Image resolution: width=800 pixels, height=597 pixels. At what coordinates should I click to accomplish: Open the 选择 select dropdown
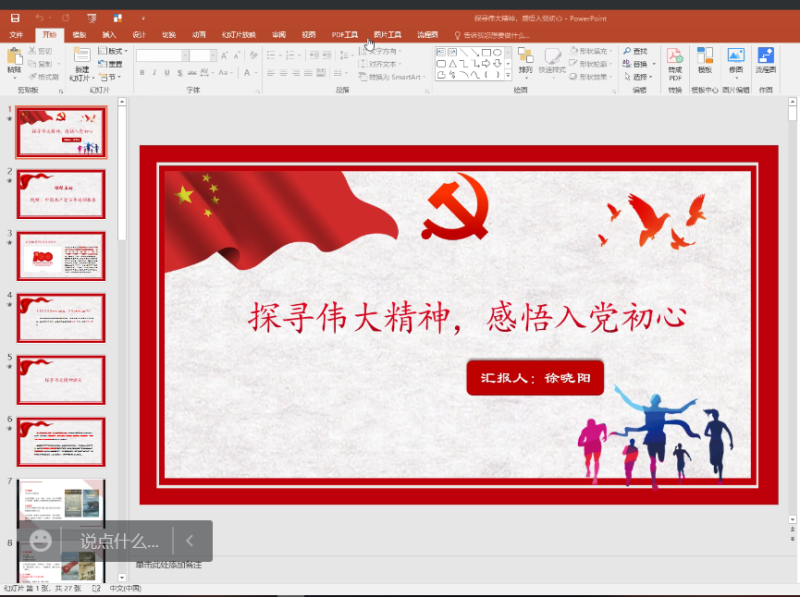[639, 77]
